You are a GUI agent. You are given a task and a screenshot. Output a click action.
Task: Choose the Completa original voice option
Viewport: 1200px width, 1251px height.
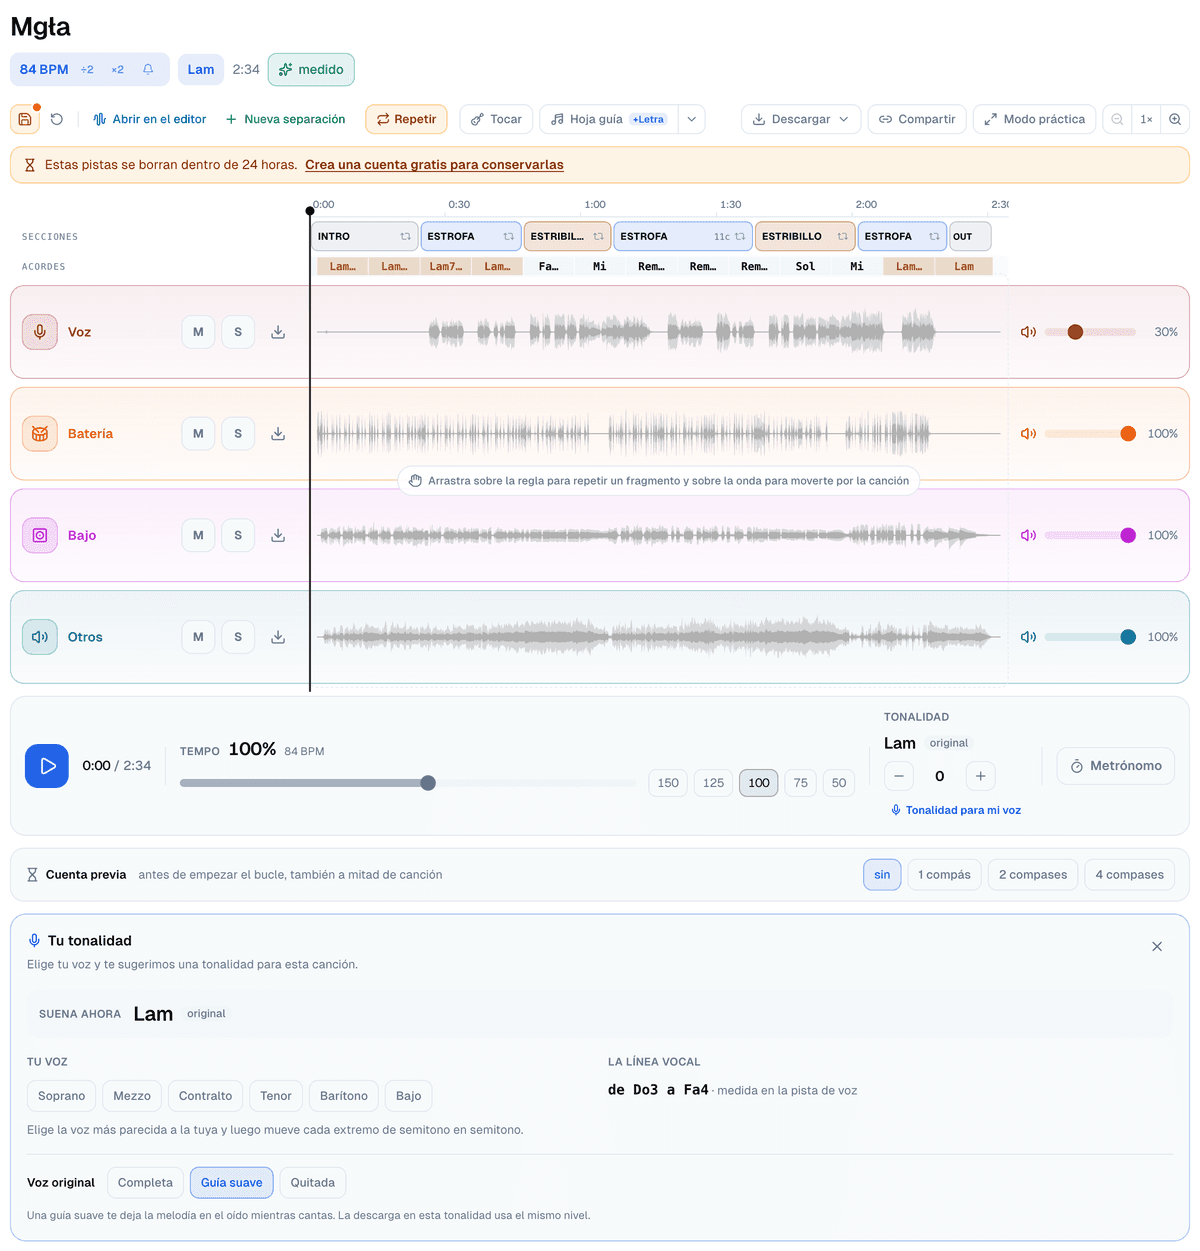tap(145, 1183)
